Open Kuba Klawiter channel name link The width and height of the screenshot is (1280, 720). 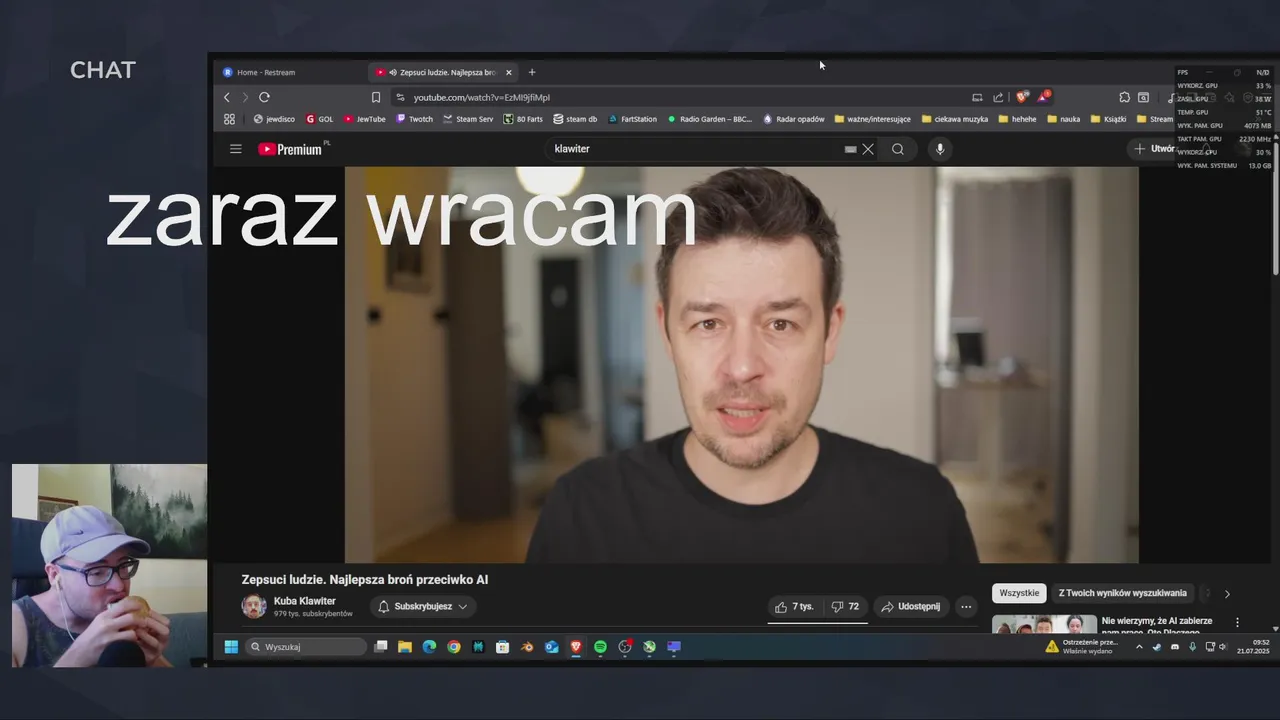(305, 601)
